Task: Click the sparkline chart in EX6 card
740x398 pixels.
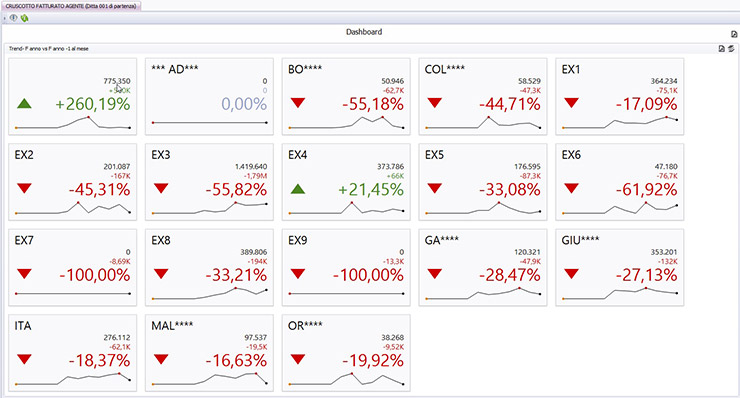Action: (x=620, y=208)
